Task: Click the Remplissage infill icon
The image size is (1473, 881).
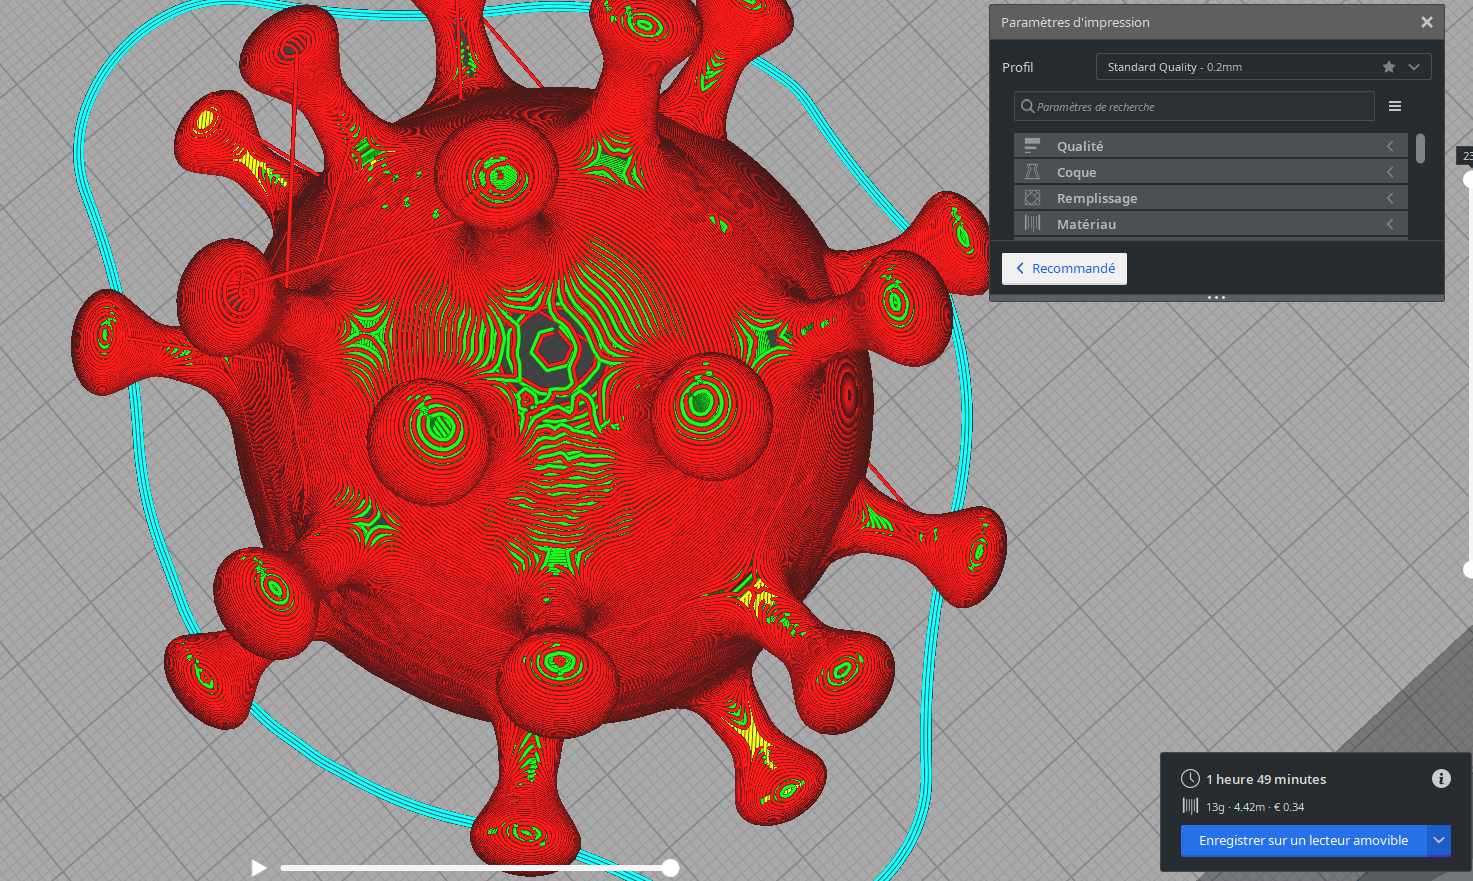Action: (x=1032, y=198)
